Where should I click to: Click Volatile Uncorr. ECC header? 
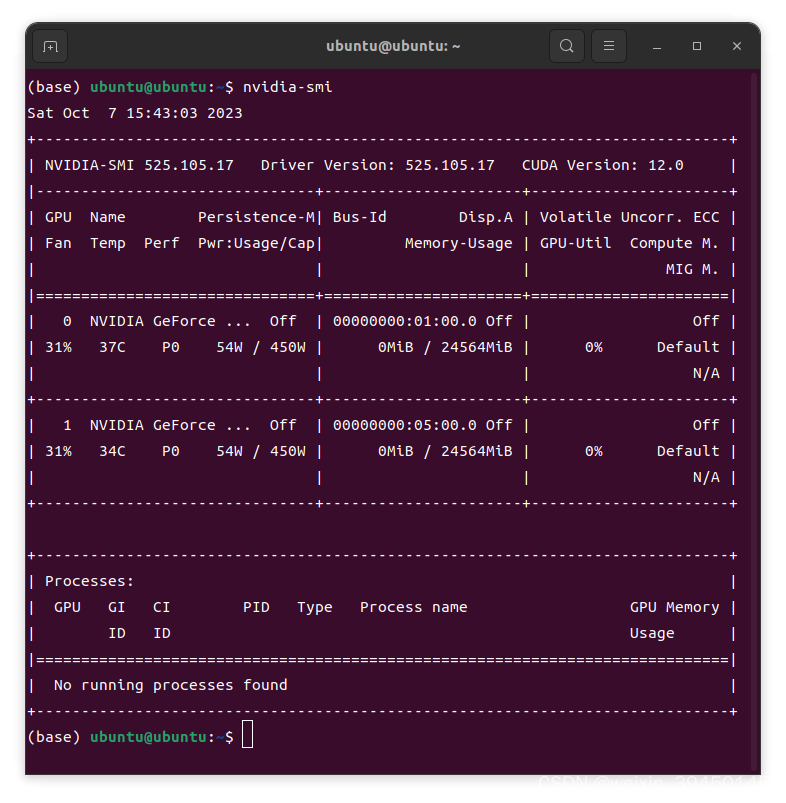(x=629, y=218)
